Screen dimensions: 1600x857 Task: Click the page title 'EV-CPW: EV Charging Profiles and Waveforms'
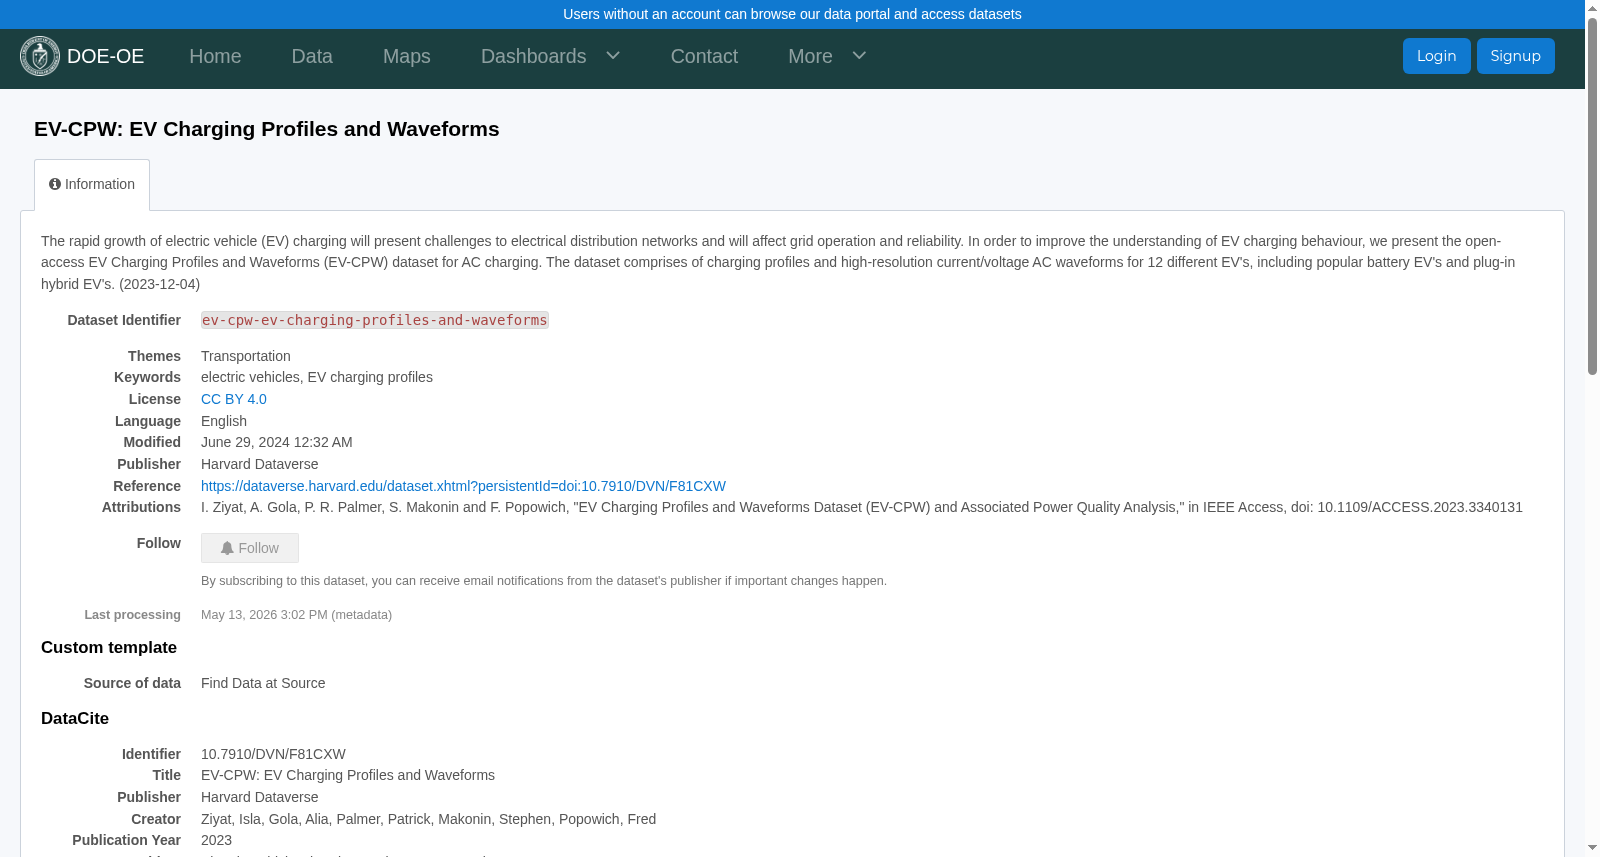267,129
